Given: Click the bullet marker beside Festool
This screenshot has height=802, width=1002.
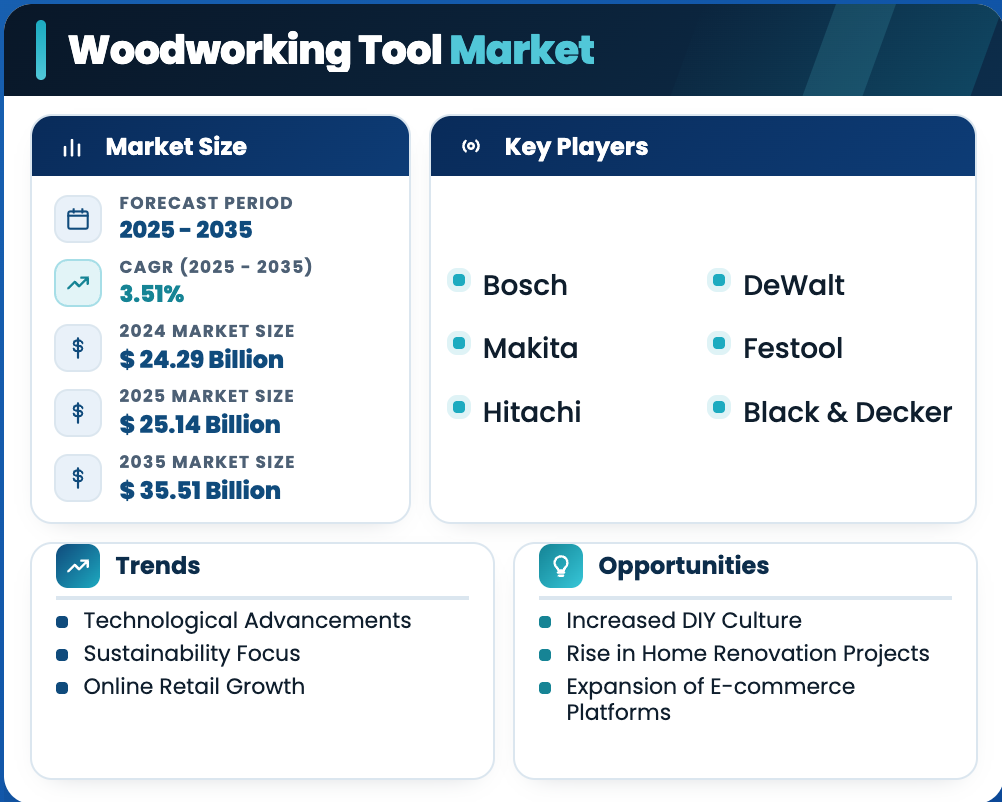Looking at the screenshot, I should coord(719,343).
